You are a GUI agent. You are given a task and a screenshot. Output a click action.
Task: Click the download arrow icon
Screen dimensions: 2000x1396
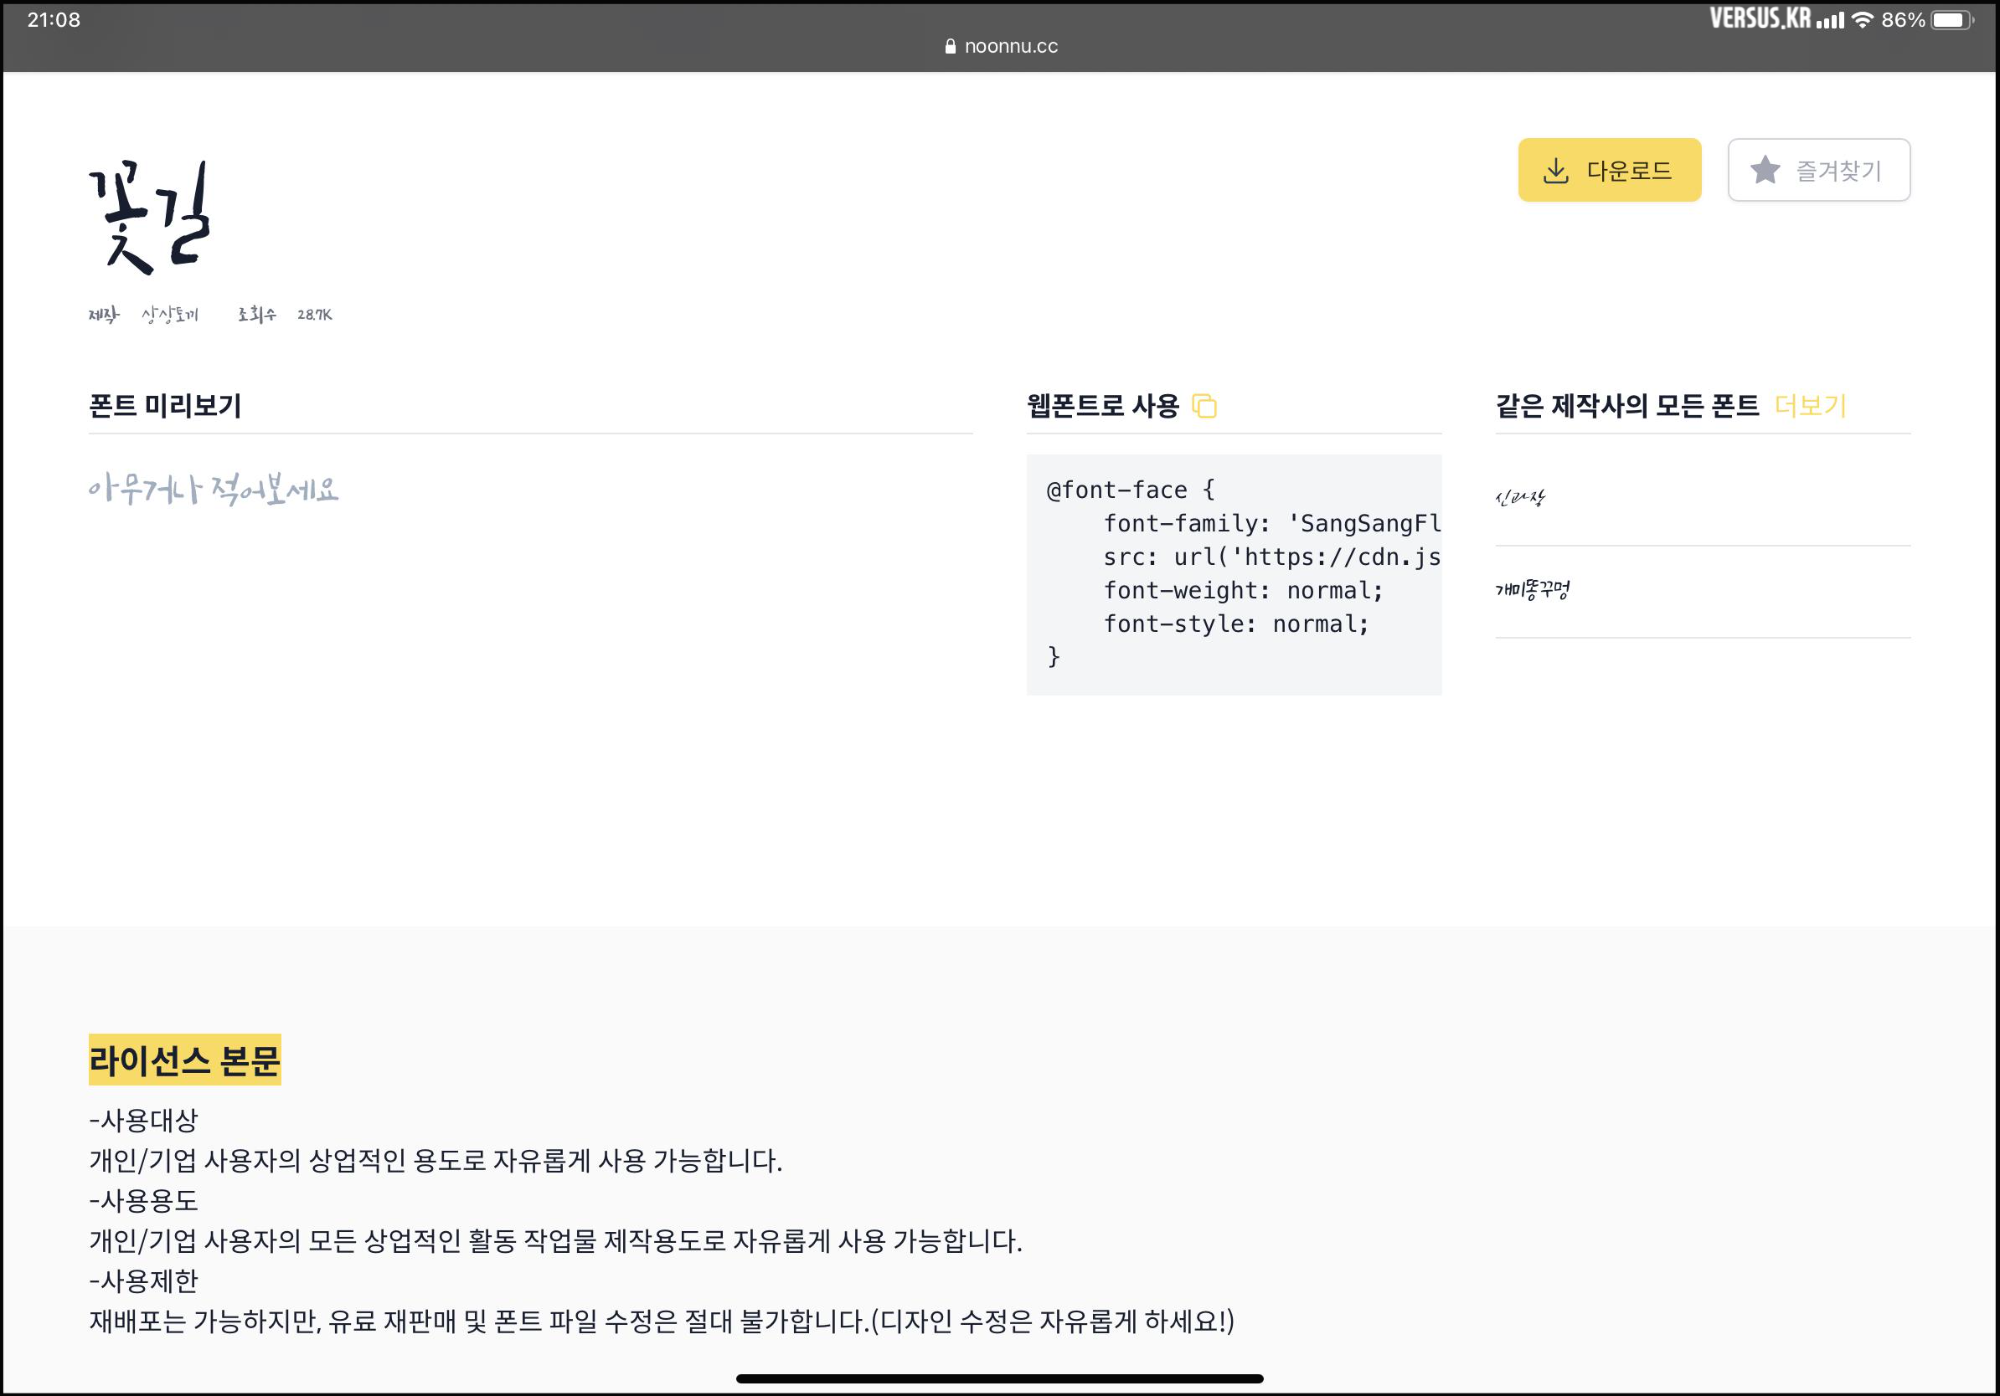tap(1556, 171)
